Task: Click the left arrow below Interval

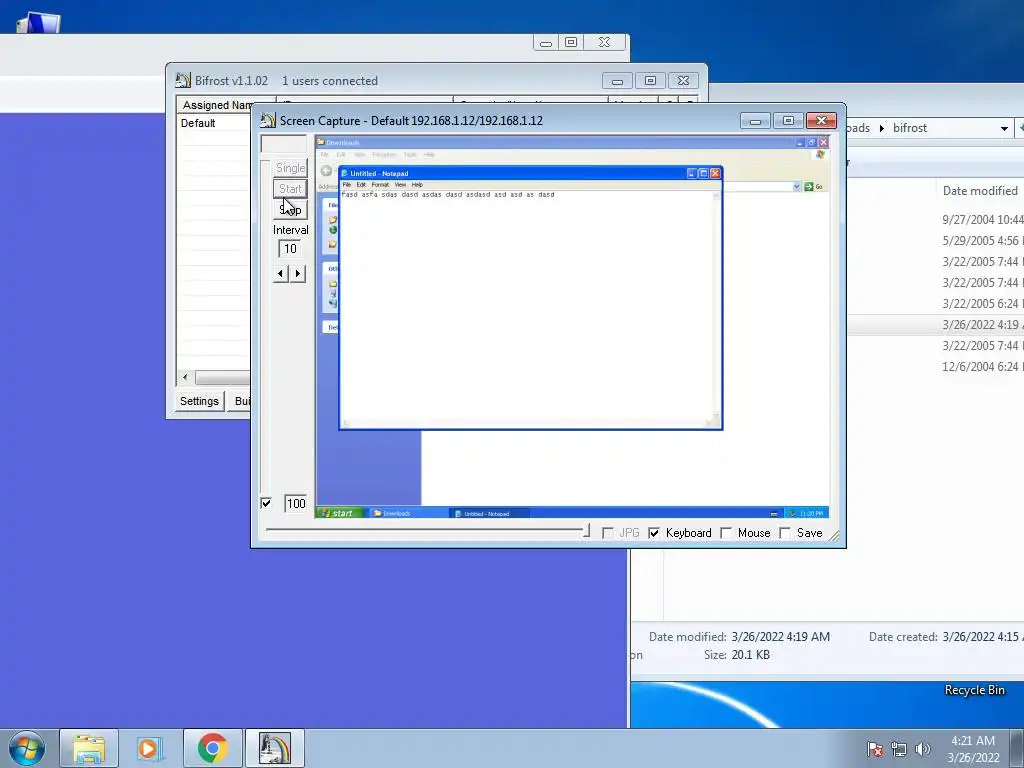Action: pyautogui.click(x=281, y=274)
